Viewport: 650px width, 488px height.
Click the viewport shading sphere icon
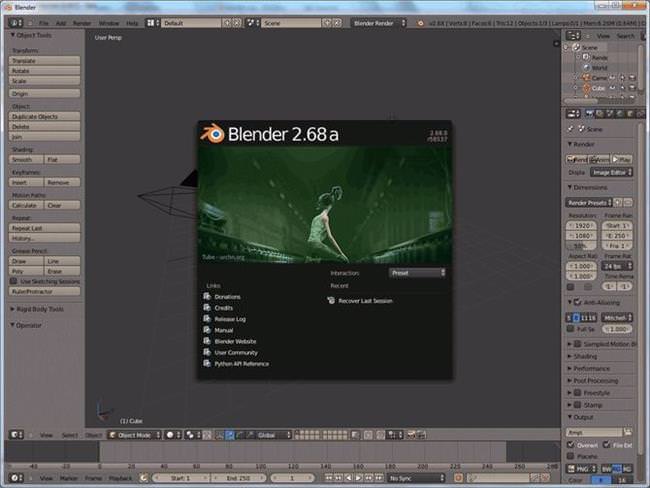[x=170, y=435]
